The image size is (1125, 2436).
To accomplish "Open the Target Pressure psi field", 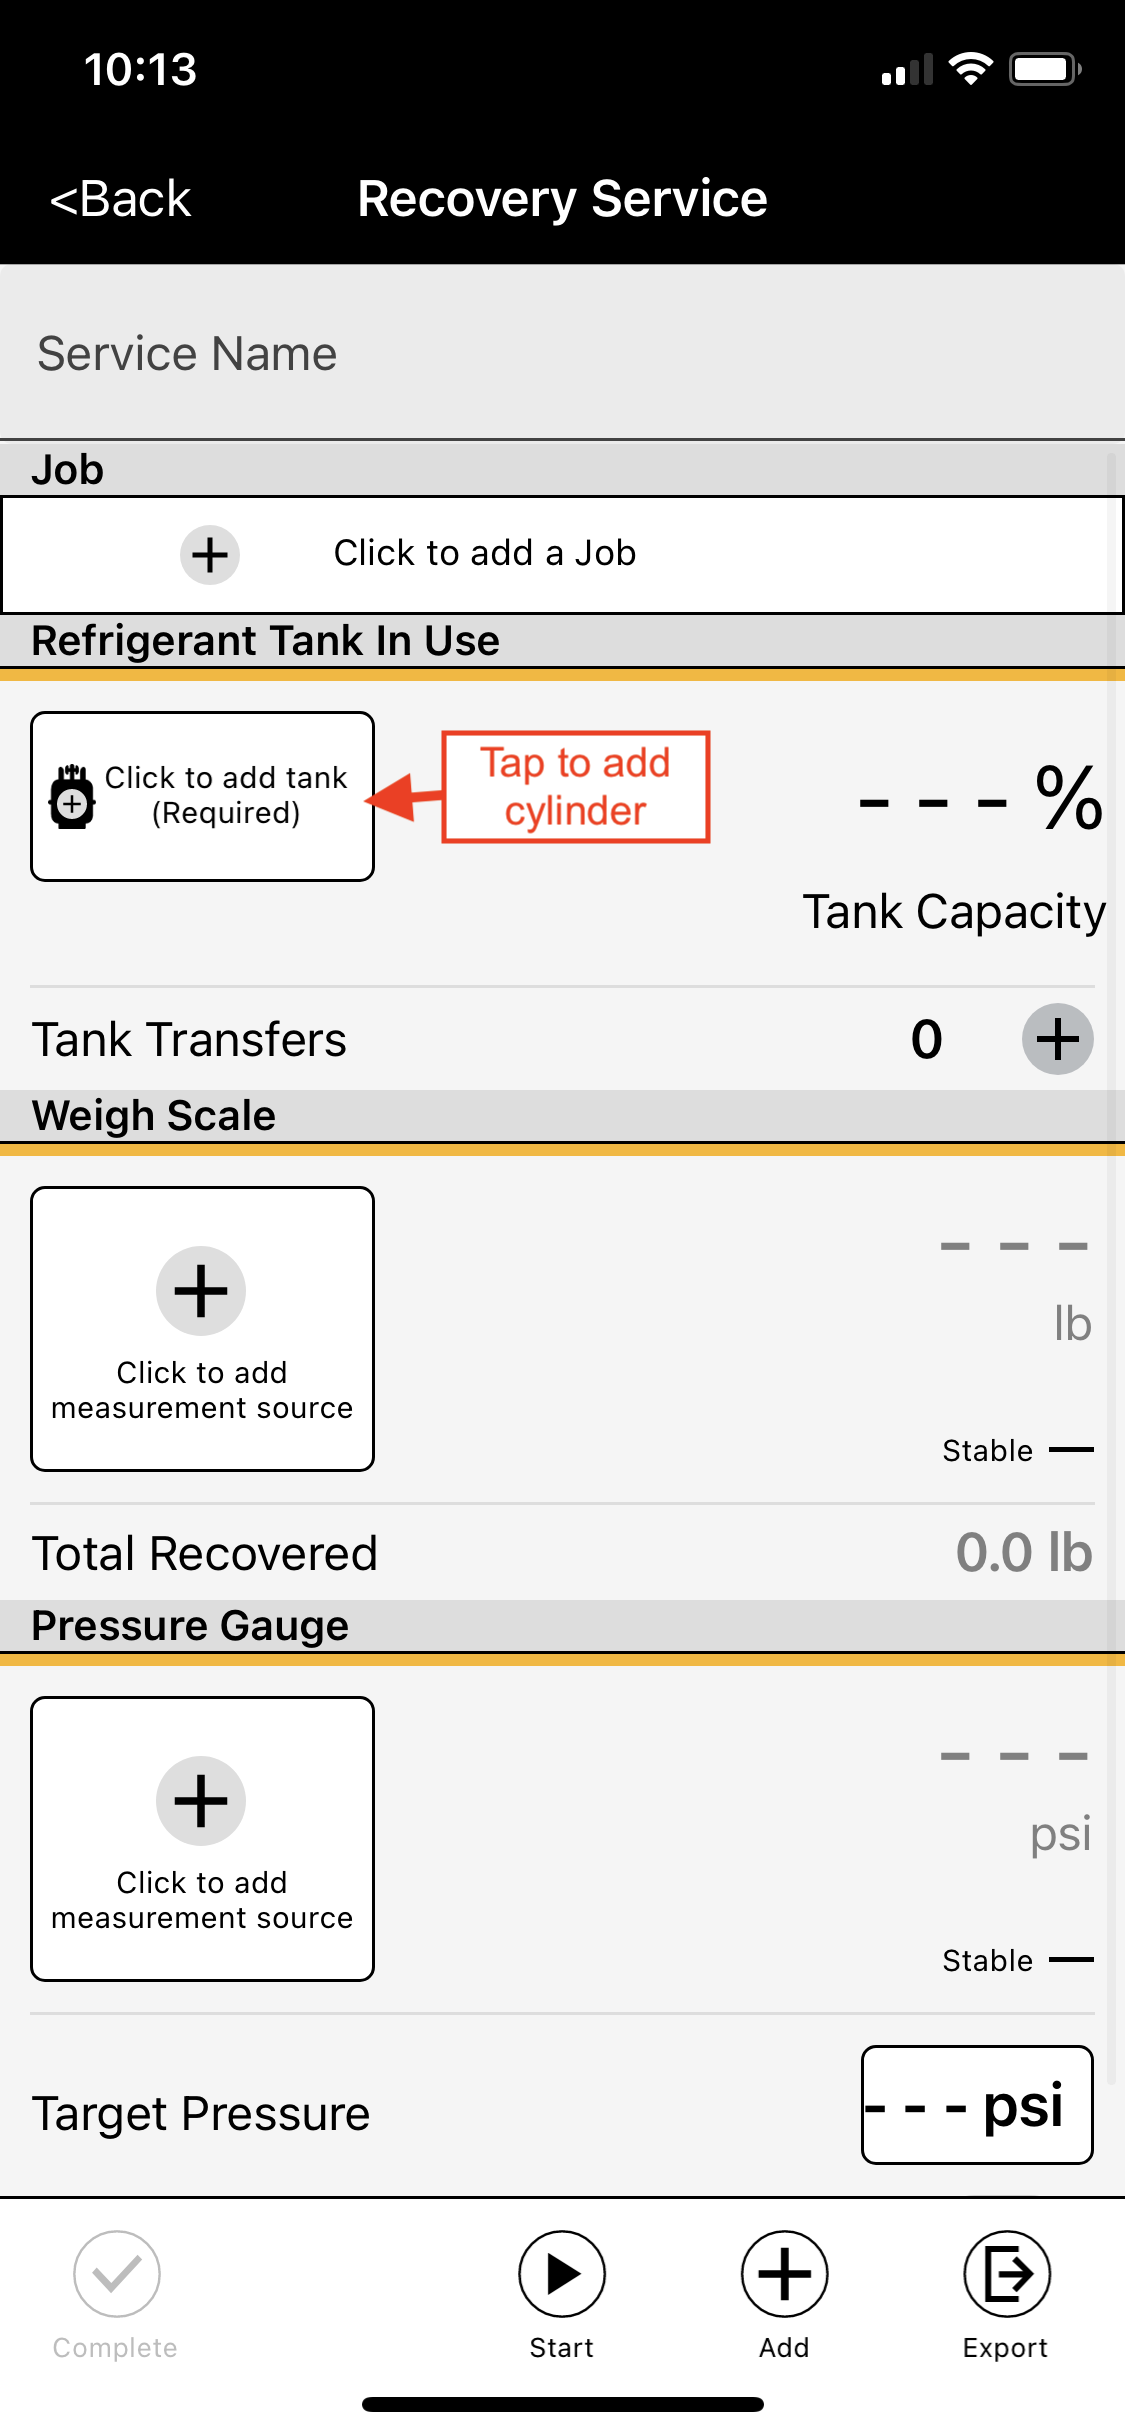I will (x=977, y=2104).
